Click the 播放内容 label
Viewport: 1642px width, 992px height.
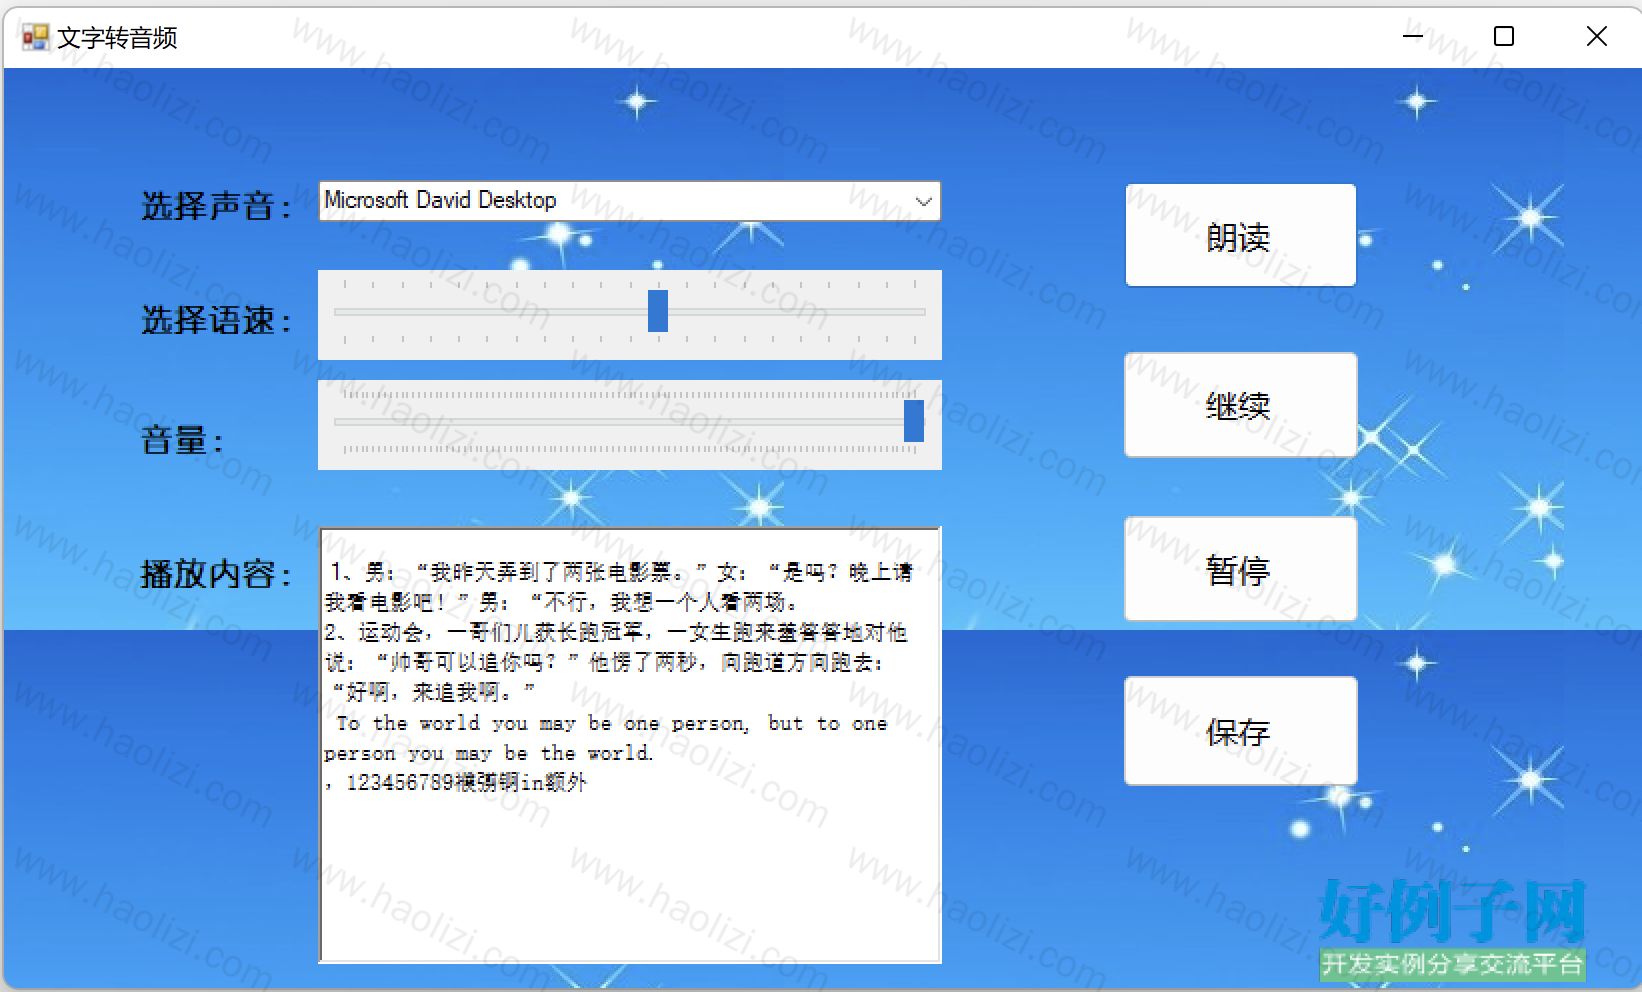[215, 573]
